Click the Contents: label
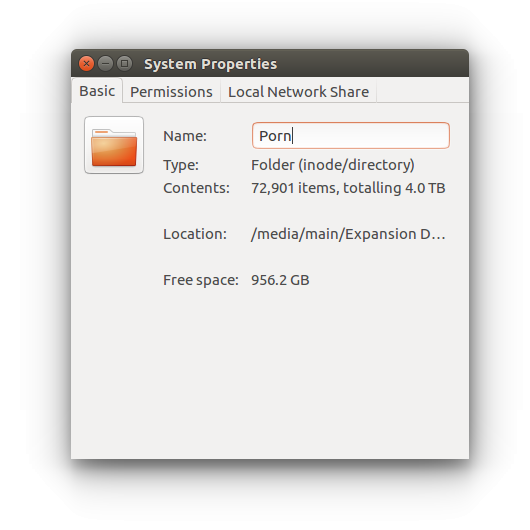The image size is (530, 530). pos(196,188)
